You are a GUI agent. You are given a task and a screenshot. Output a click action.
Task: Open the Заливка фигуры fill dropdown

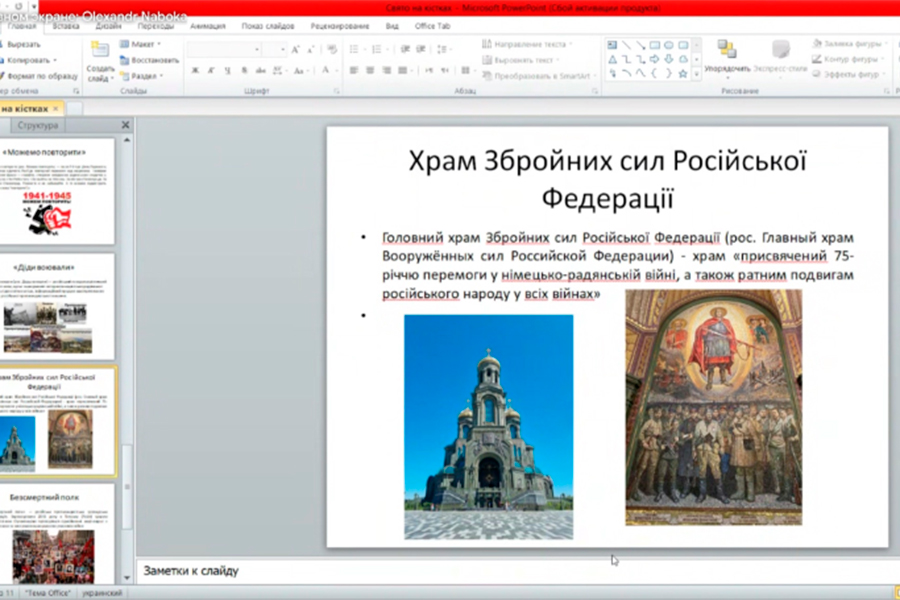[x=850, y=44]
